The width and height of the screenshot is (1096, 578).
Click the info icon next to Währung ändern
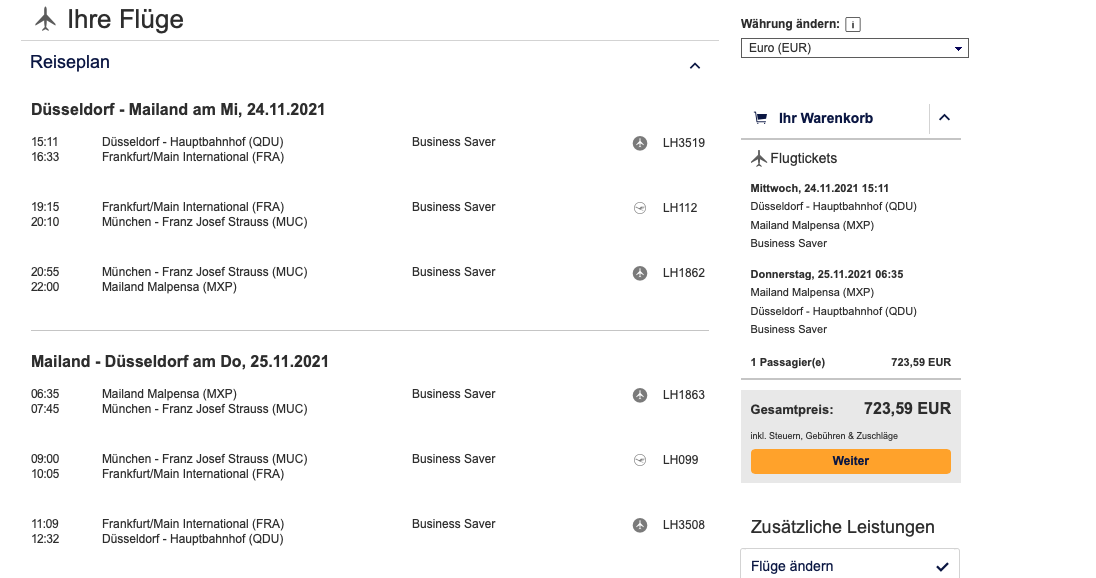click(x=852, y=24)
